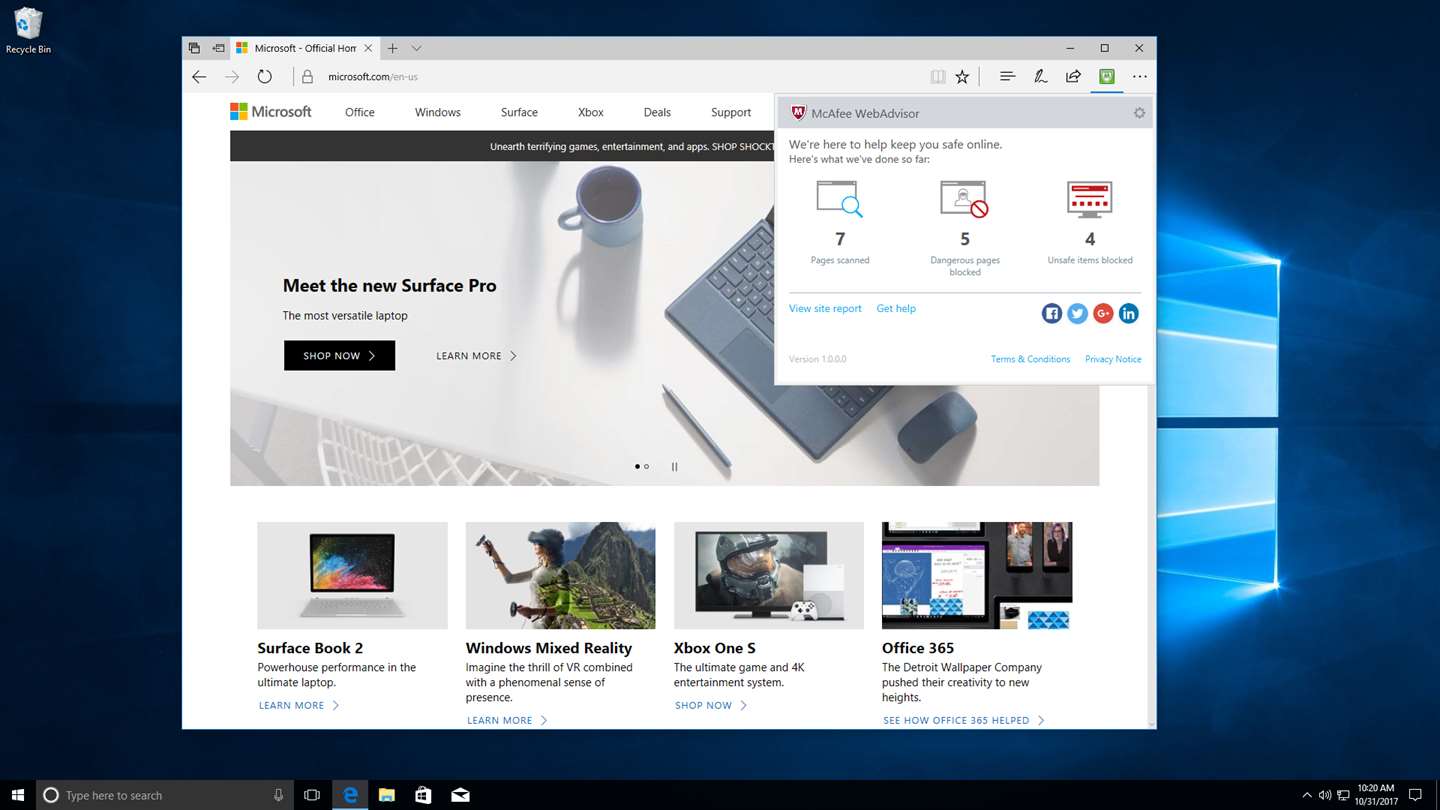Open the Windows menu item

tap(438, 113)
